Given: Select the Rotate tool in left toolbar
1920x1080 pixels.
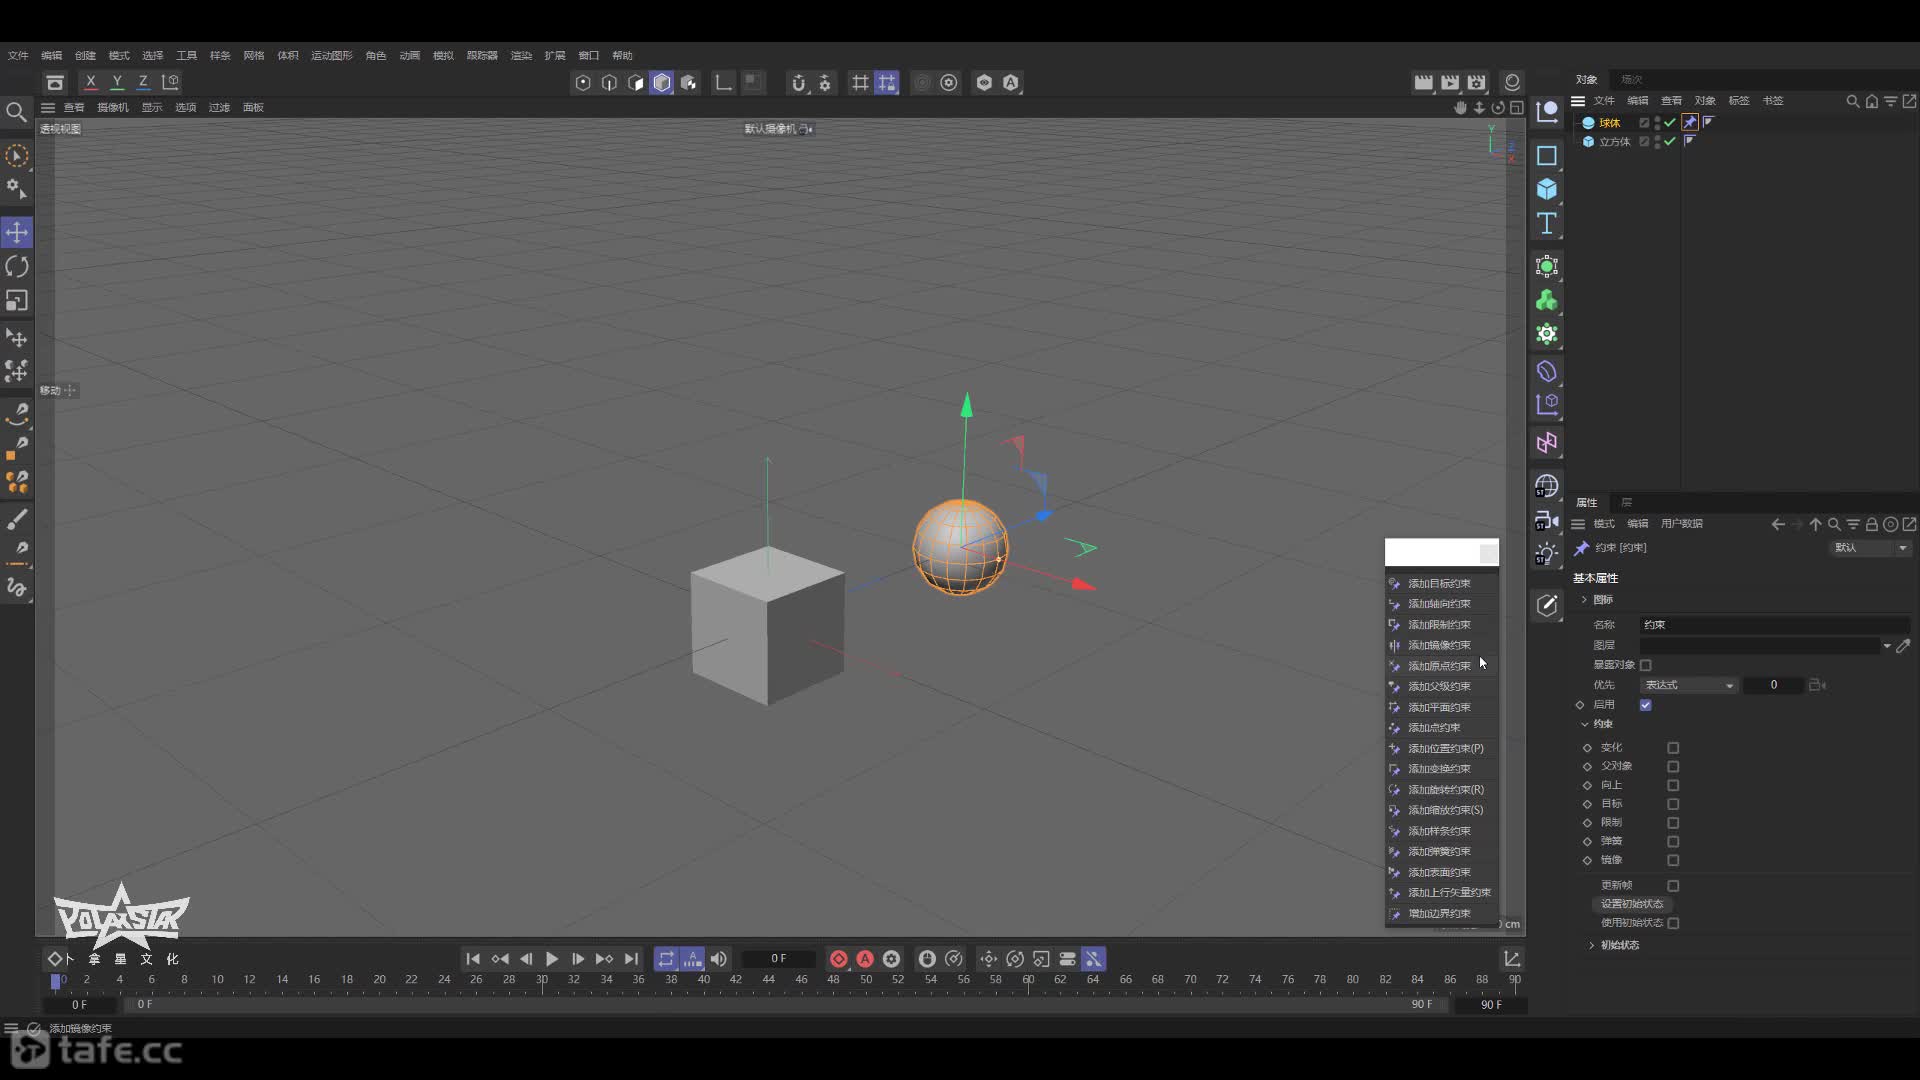Looking at the screenshot, I should pyautogui.click(x=17, y=266).
